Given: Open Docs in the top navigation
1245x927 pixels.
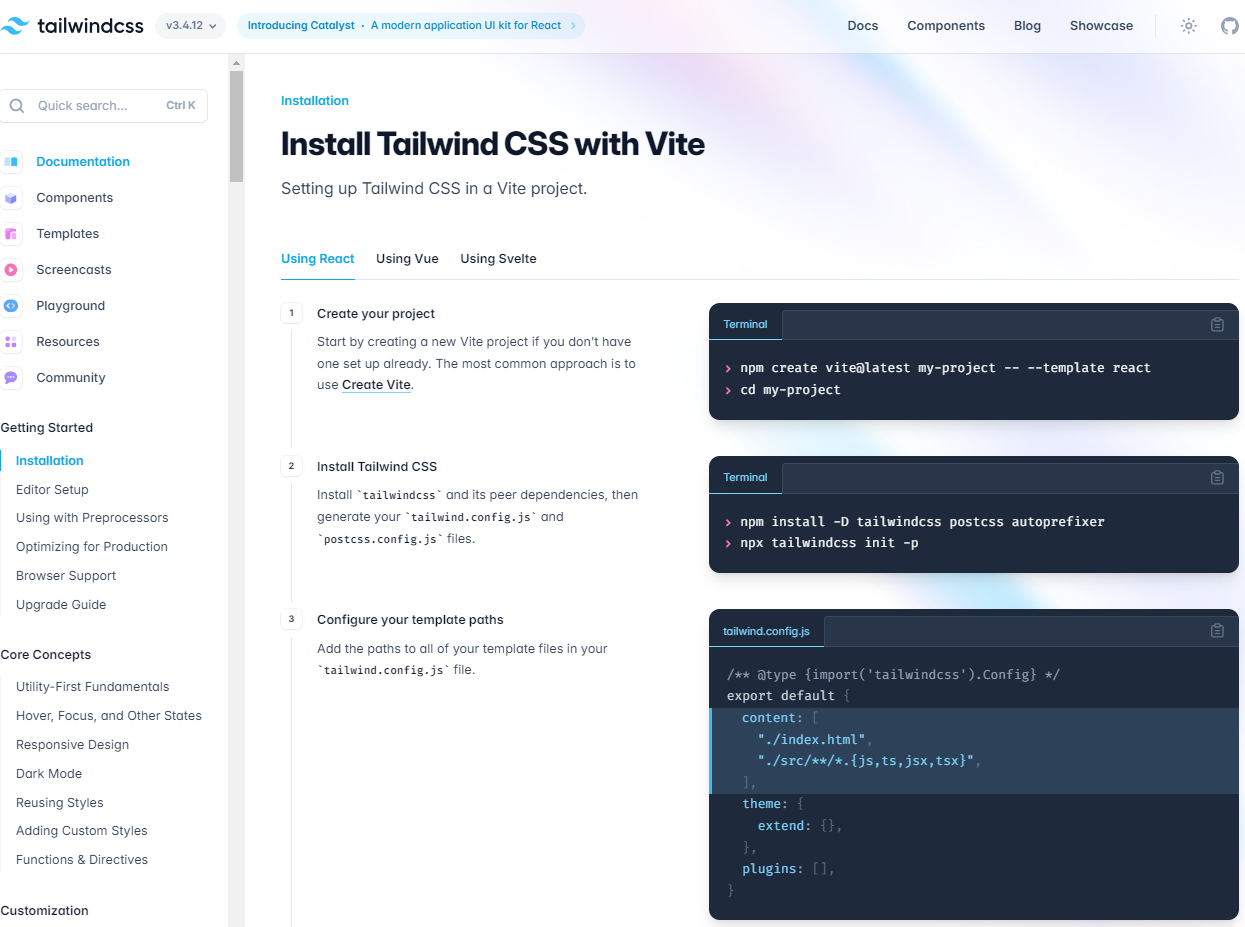Looking at the screenshot, I should 862,26.
